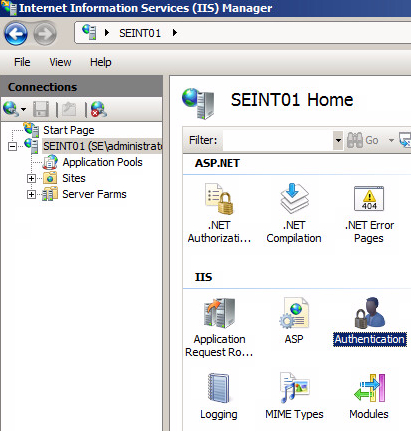Click the Start Page tree icon

(32, 129)
